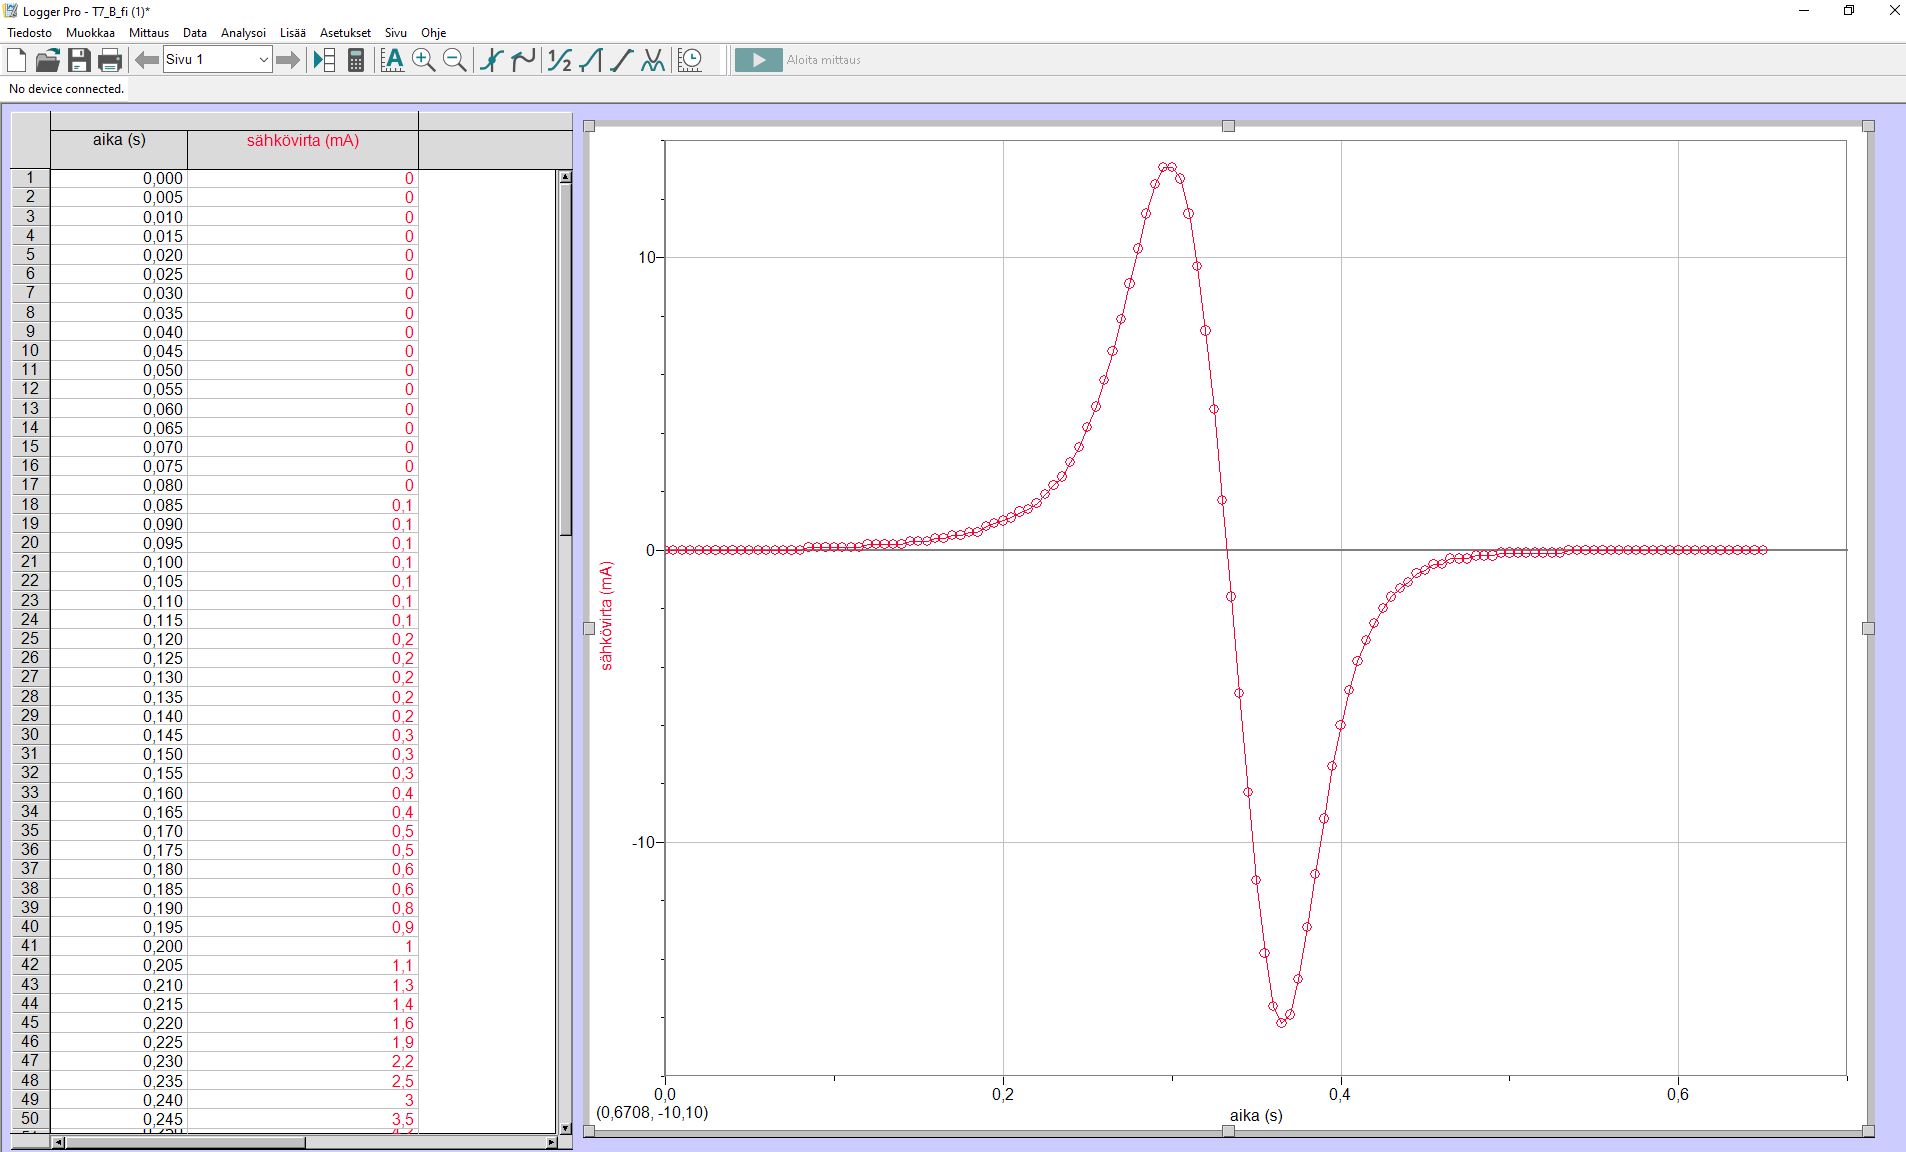Open a file using the folder icon
The image size is (1906, 1152).
[47, 60]
